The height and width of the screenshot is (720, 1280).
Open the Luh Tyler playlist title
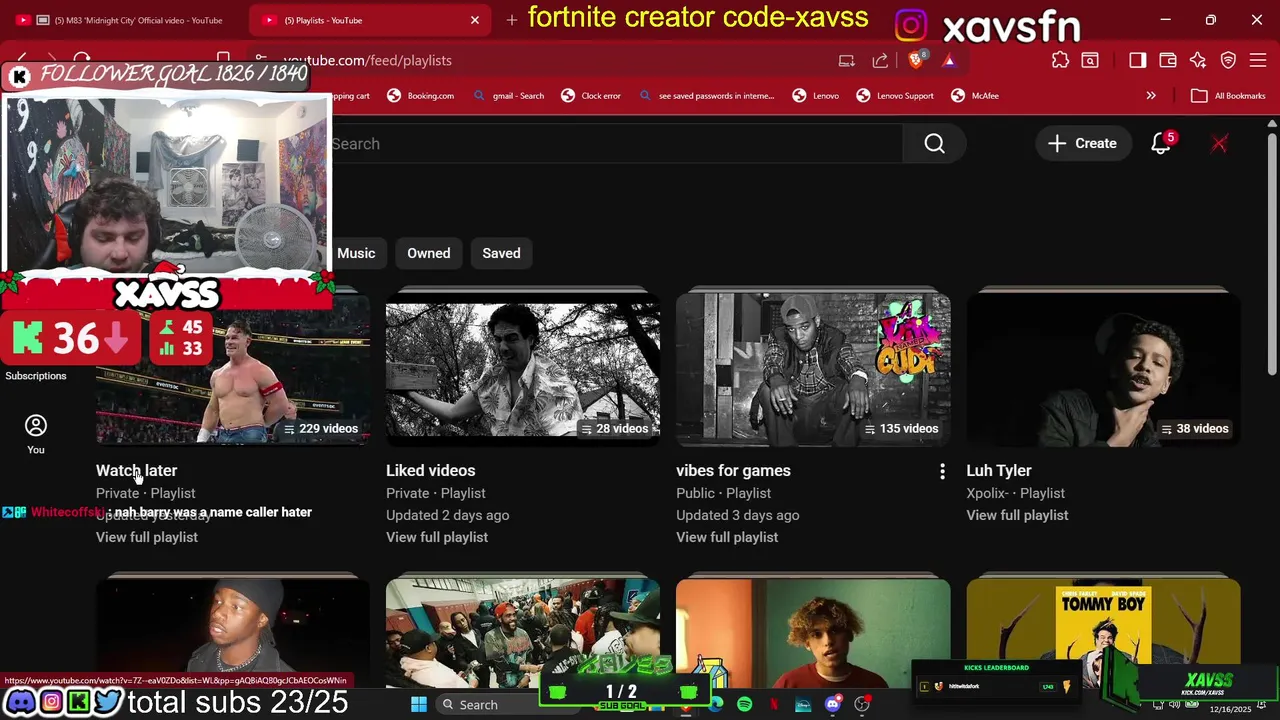click(999, 471)
